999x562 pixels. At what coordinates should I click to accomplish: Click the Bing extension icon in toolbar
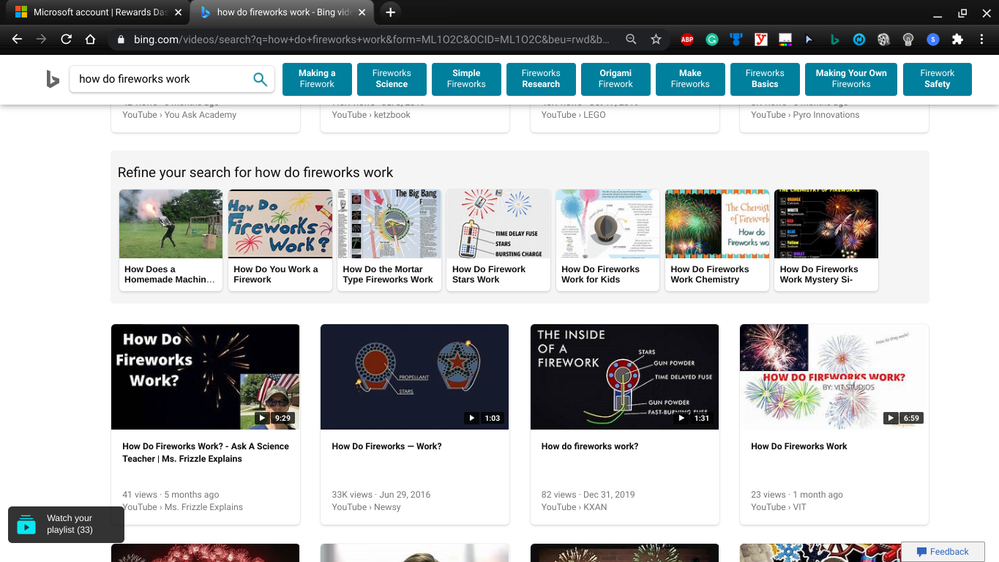pos(834,40)
